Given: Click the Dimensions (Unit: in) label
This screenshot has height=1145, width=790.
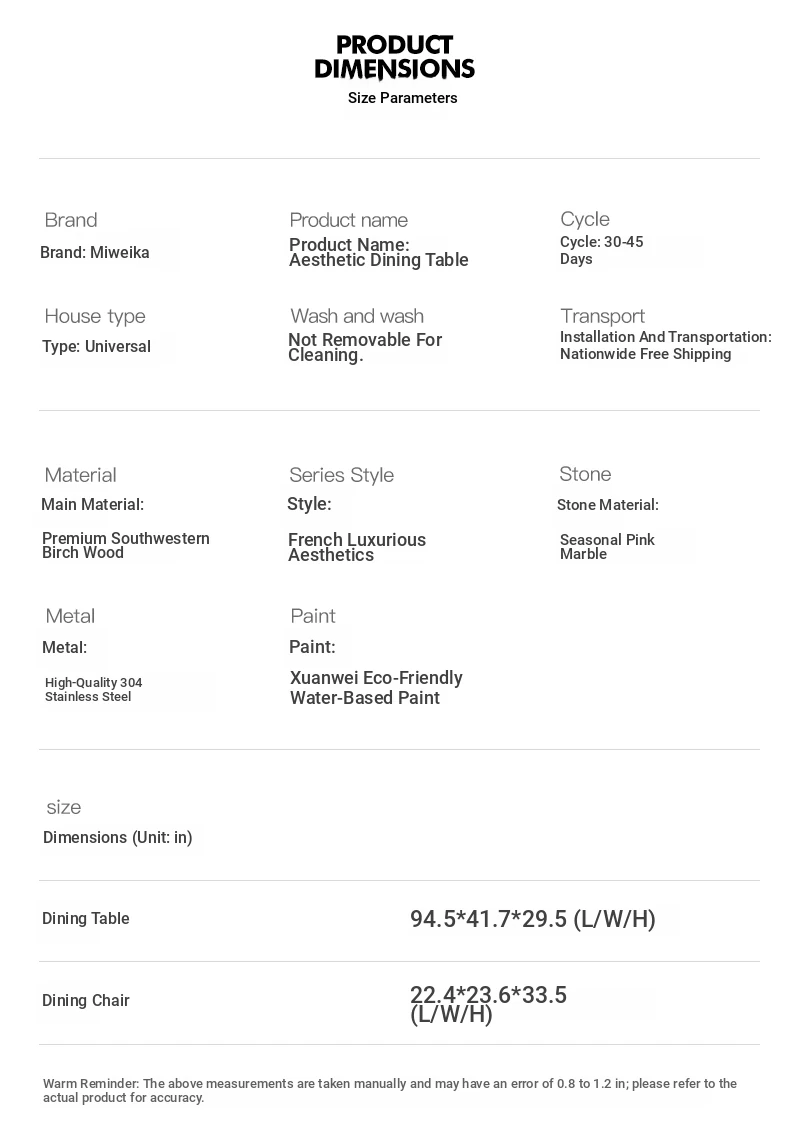Looking at the screenshot, I should 117,837.
